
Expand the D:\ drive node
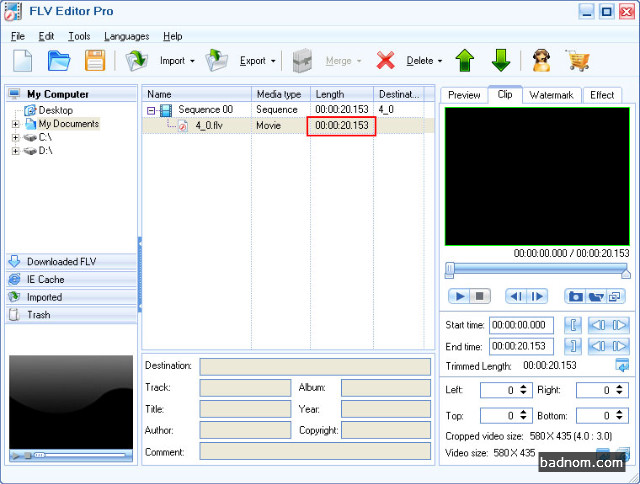click(x=15, y=151)
